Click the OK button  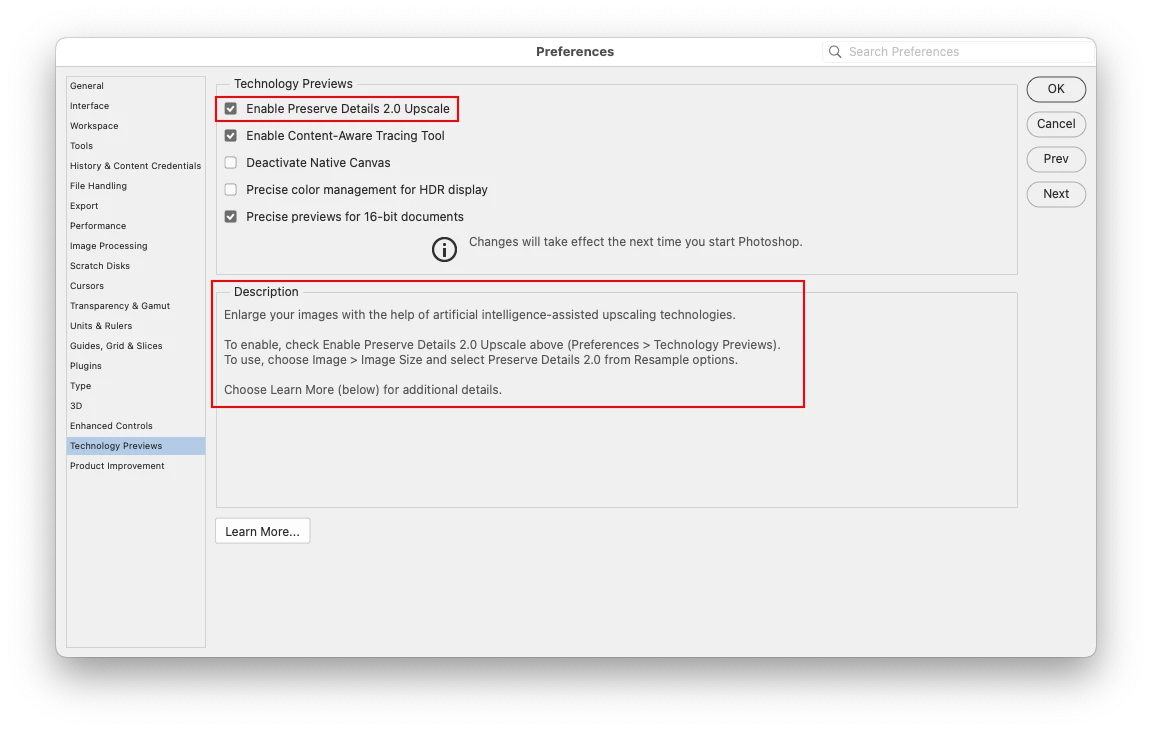tap(1056, 89)
